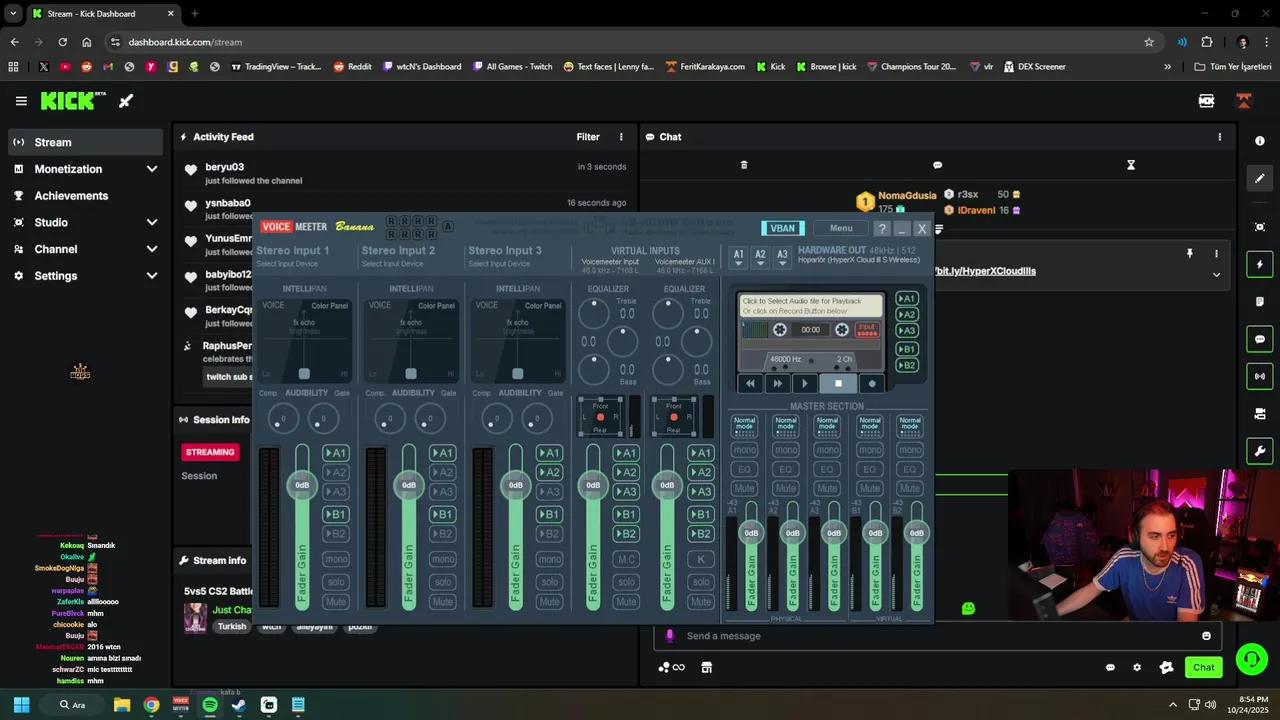Click the chat bubble mode icon
This screenshot has width=1280, height=720.
point(937,165)
